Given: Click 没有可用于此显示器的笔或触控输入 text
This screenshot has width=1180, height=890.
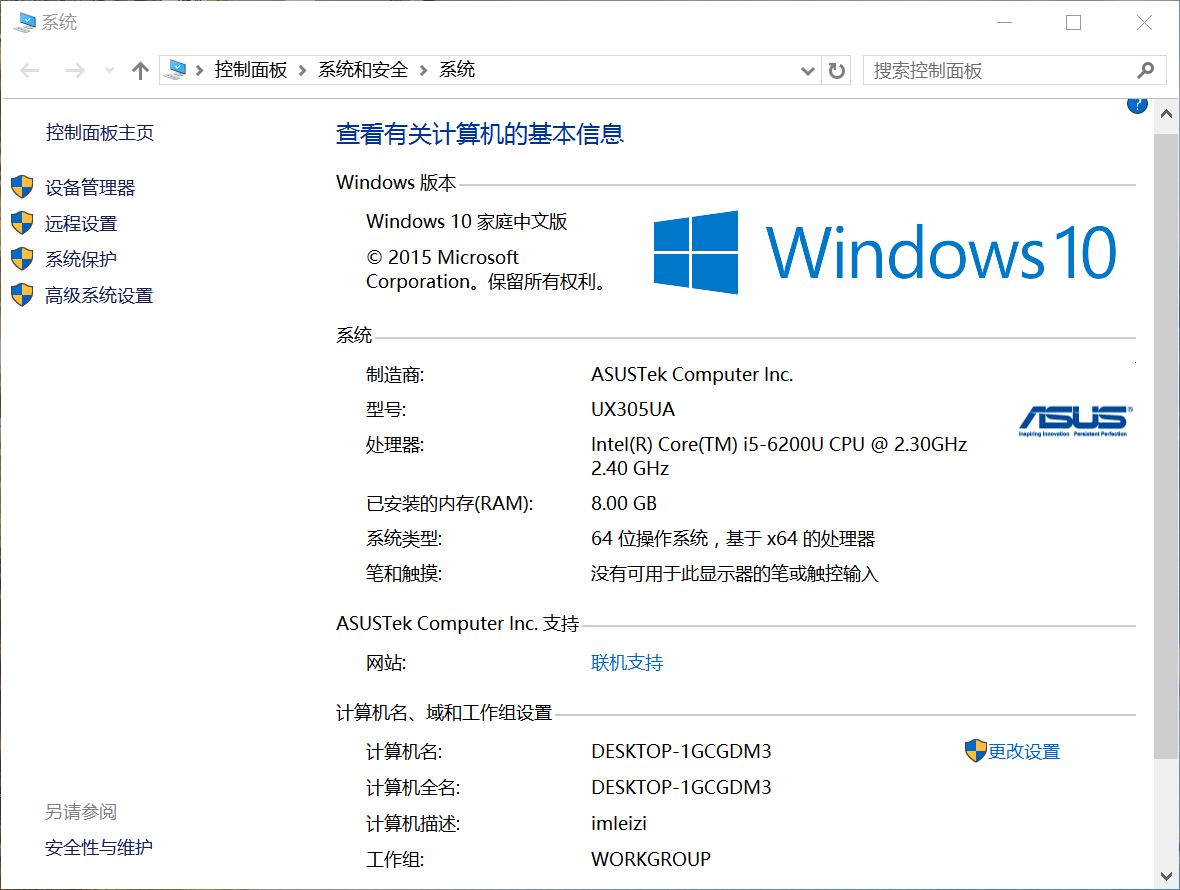Looking at the screenshot, I should [x=734, y=574].
